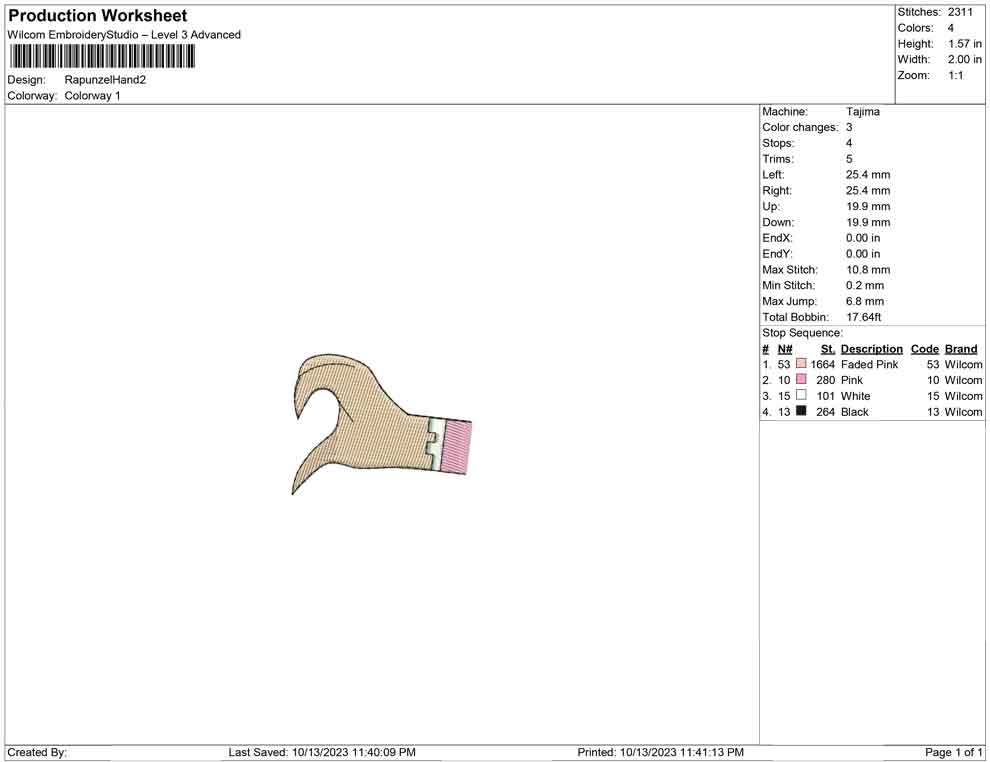Image resolution: width=990 pixels, height=762 pixels.
Task: Click the stitch count 1664 cell
Action: pyautogui.click(x=823, y=364)
